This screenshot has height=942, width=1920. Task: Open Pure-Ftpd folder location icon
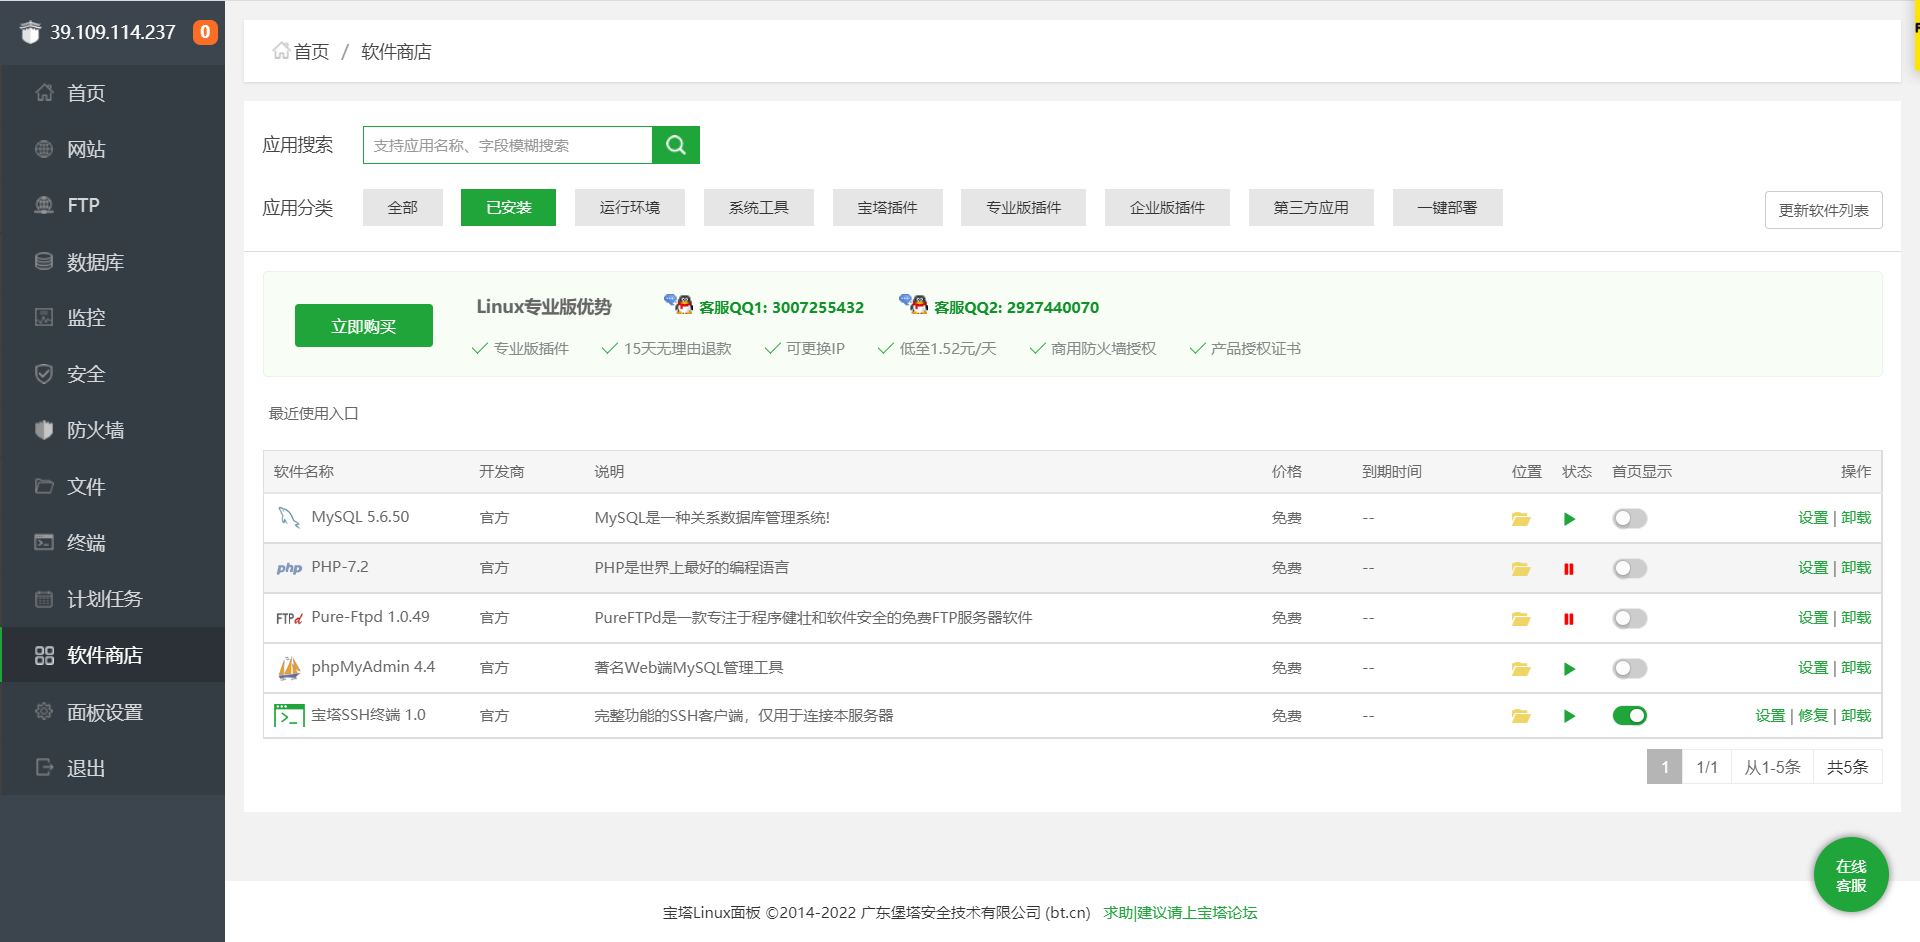tap(1520, 619)
